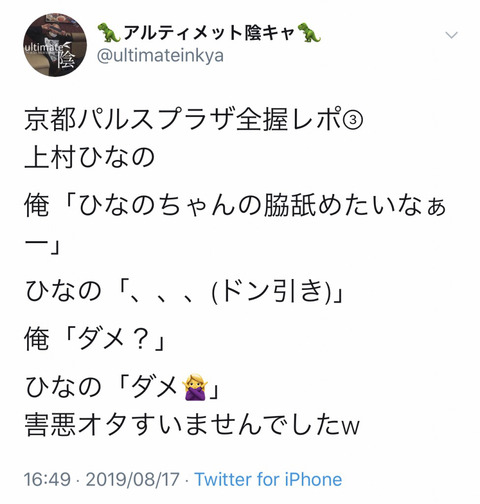
Task: Open the round profile avatar photo
Action: [x=55, y=45]
